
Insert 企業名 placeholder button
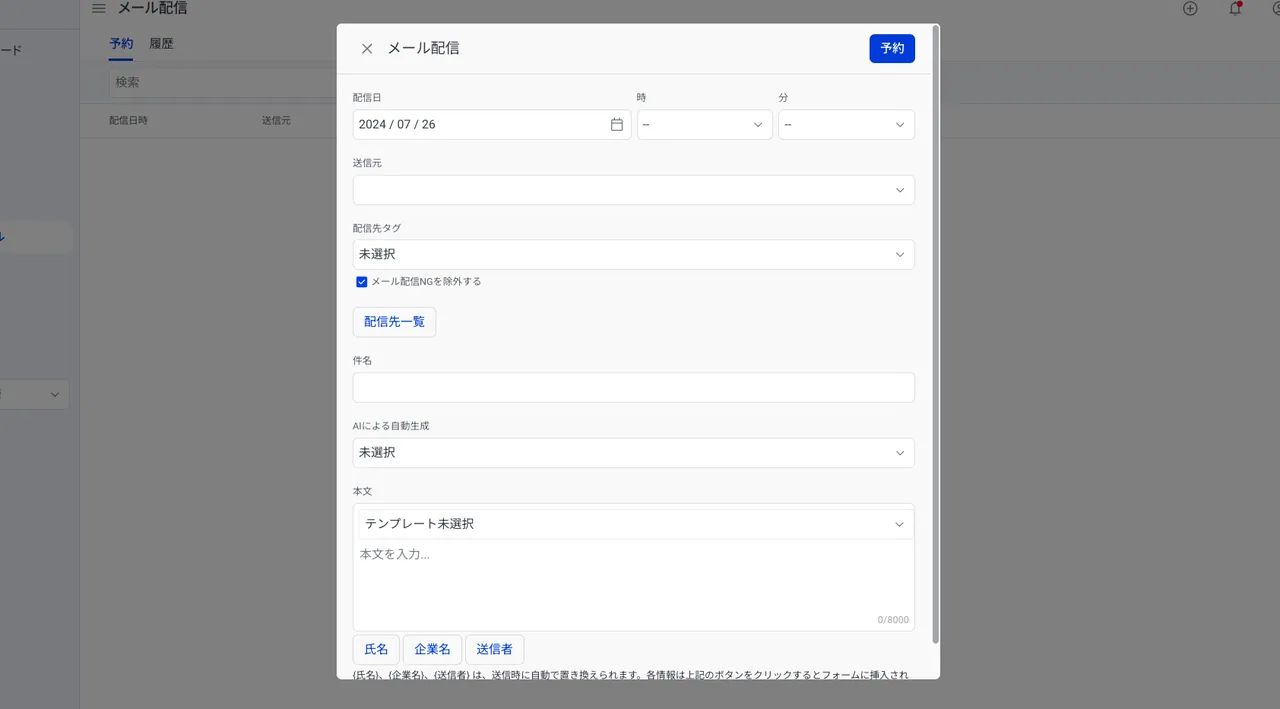coord(432,649)
